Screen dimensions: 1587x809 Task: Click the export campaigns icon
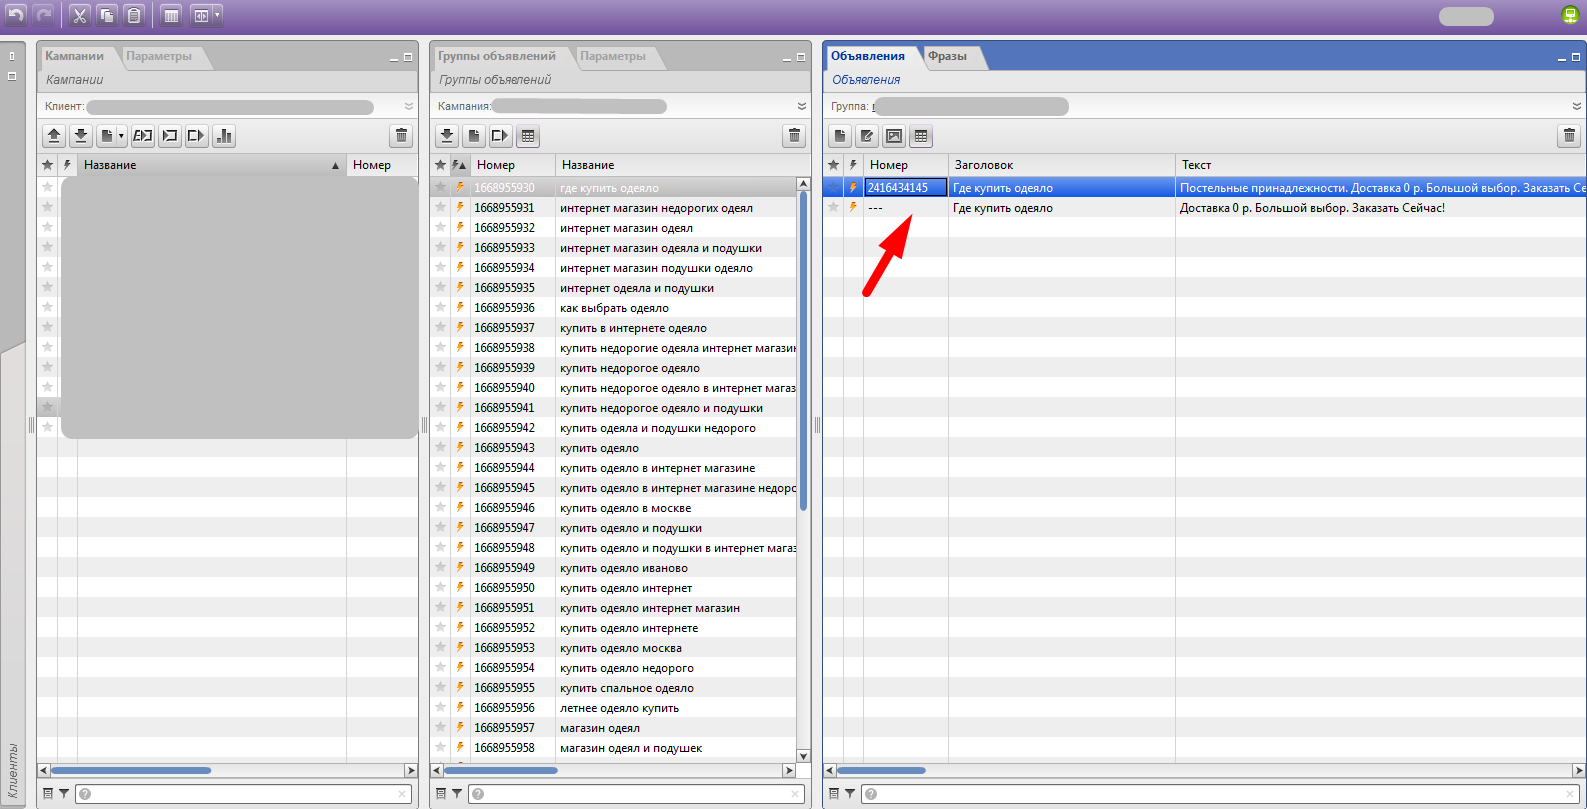(197, 136)
